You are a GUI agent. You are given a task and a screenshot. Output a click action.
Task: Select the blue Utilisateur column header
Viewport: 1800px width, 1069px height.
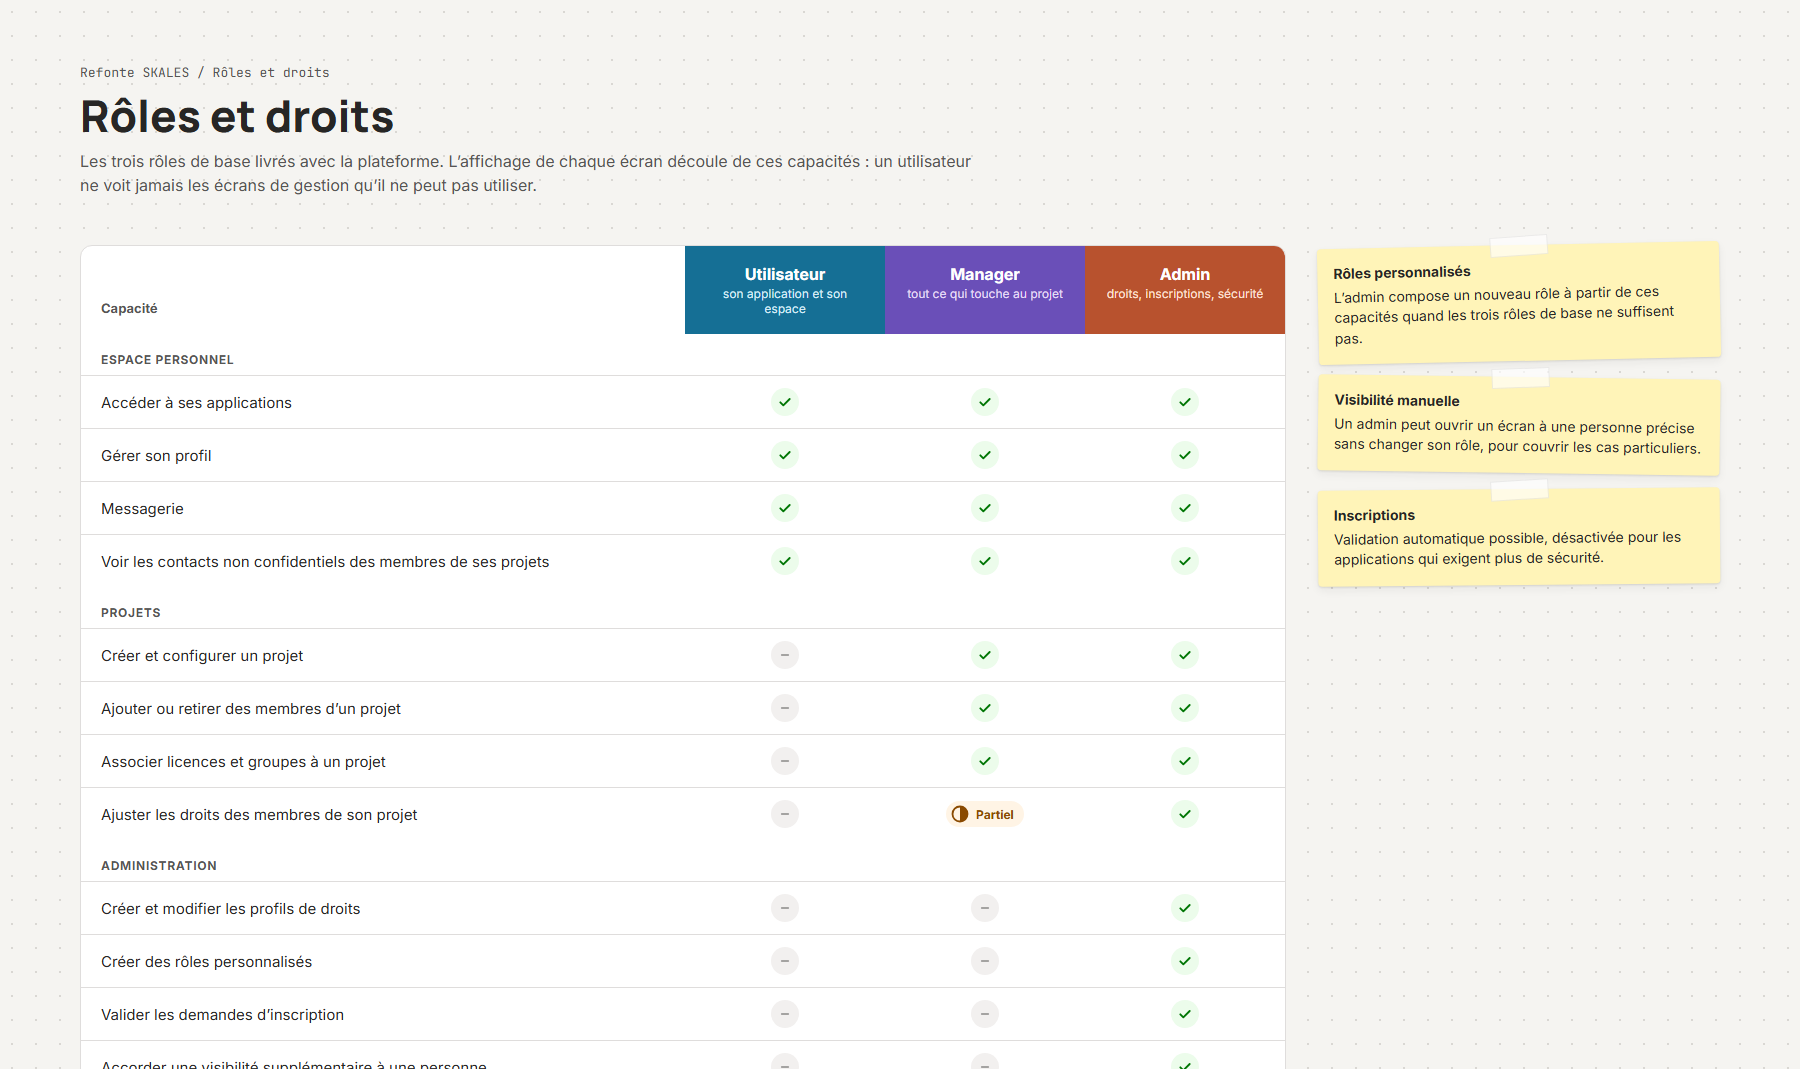click(785, 290)
